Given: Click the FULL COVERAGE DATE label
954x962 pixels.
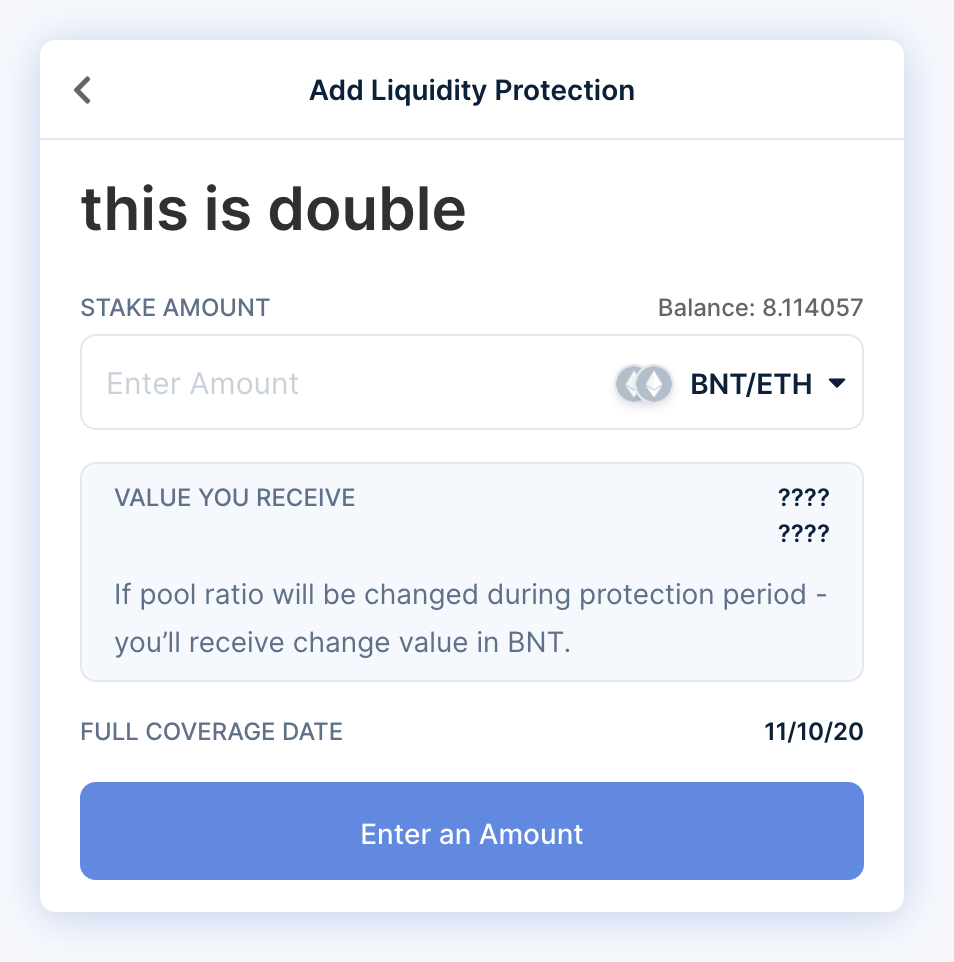Looking at the screenshot, I should (x=211, y=732).
